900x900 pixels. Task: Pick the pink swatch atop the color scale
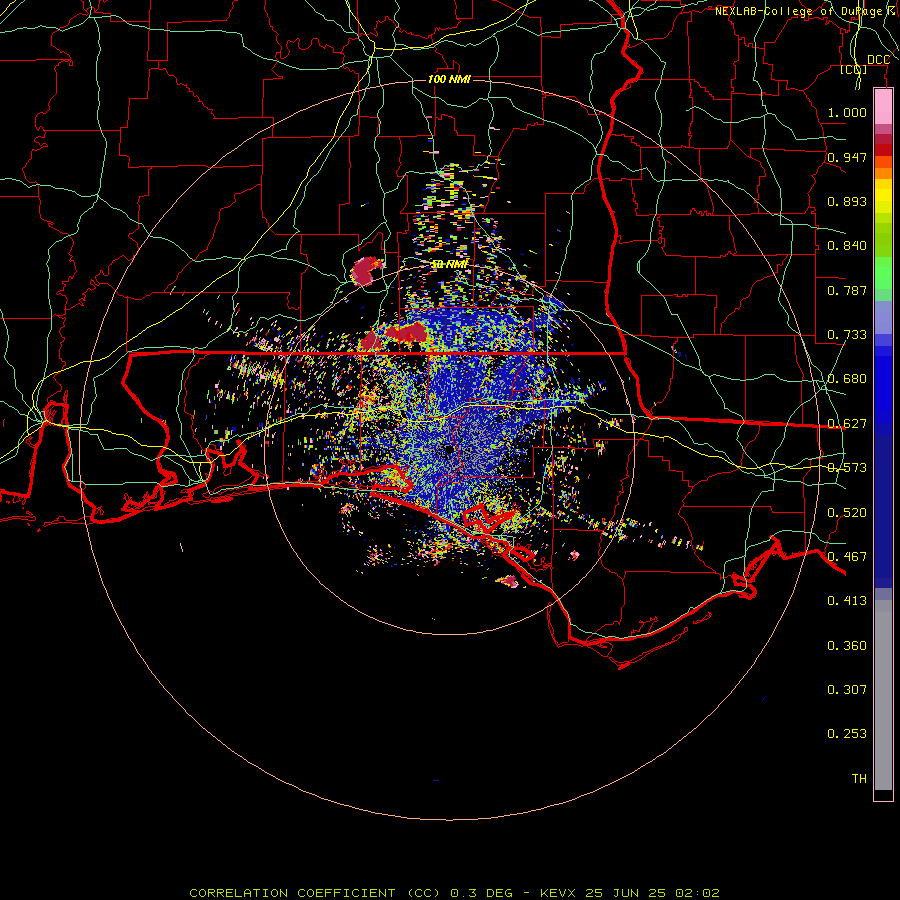tap(883, 107)
